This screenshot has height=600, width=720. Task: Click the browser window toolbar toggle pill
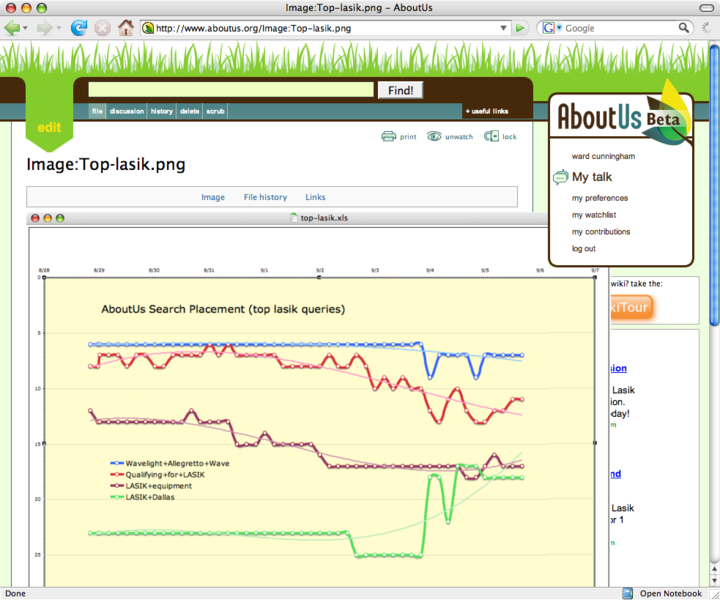pyautogui.click(x=706, y=8)
